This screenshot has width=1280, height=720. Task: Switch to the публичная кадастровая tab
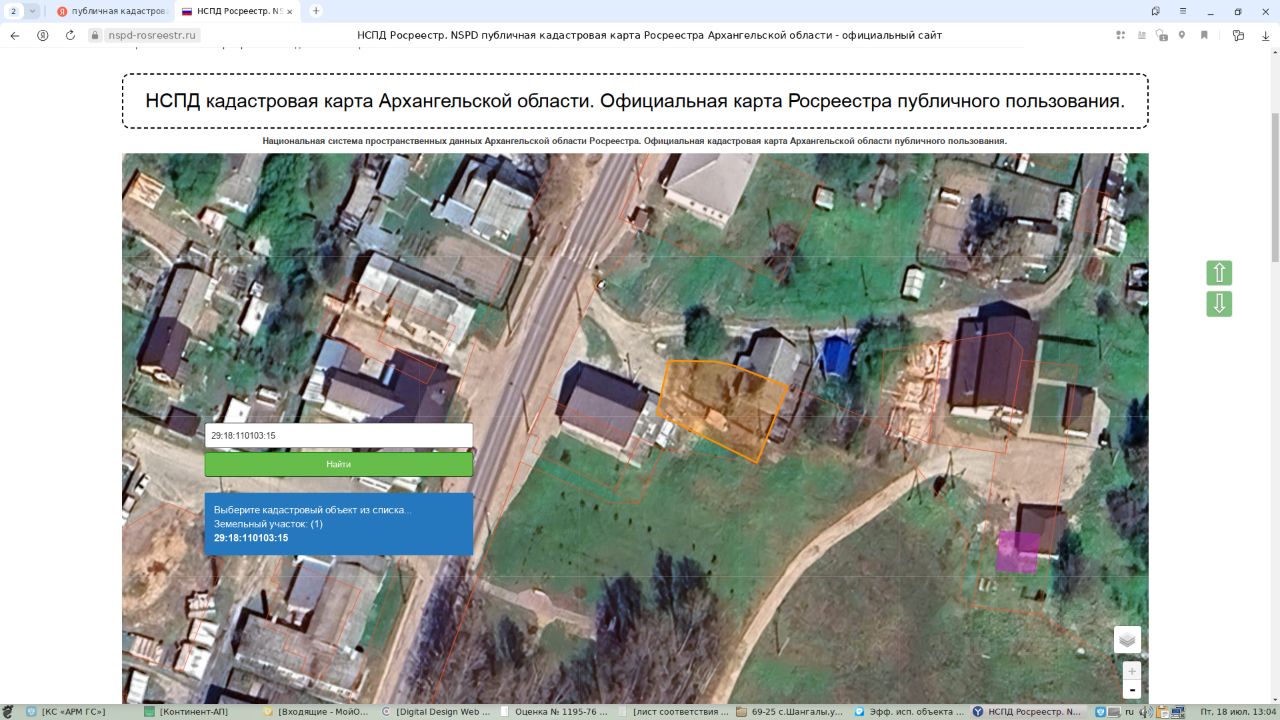pos(111,11)
